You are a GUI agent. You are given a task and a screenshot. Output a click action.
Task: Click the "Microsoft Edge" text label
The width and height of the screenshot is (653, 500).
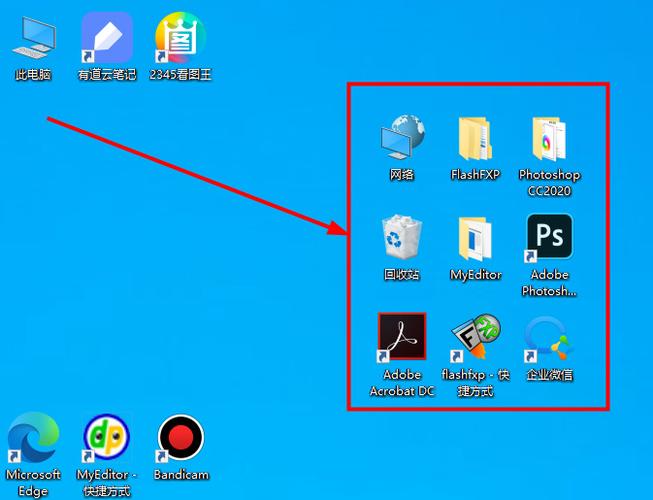pos(33,483)
